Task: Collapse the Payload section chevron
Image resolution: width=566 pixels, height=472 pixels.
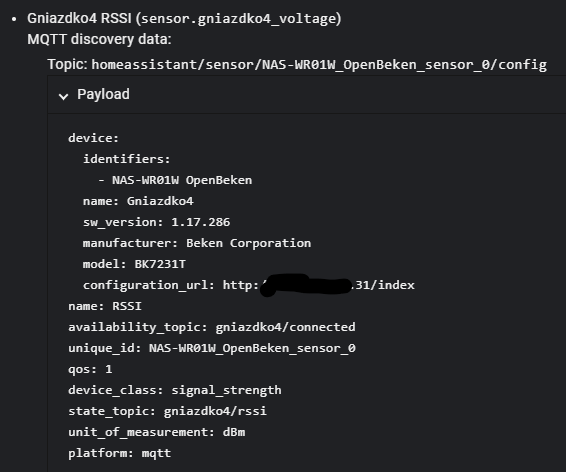Action: coord(64,96)
